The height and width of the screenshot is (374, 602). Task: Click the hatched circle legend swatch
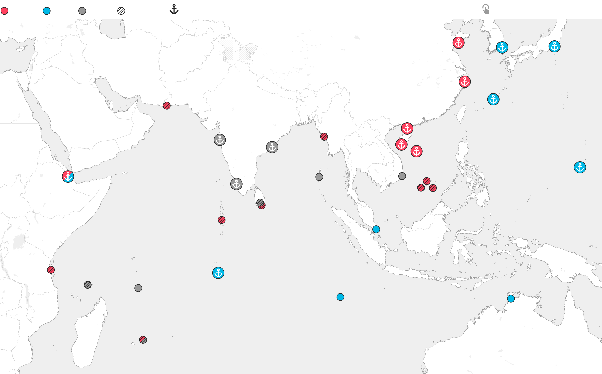tap(121, 11)
